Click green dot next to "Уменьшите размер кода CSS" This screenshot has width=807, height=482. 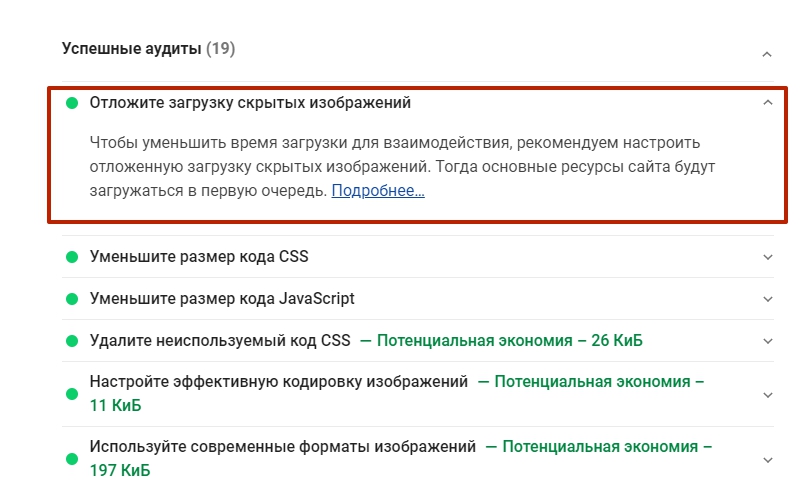(72, 257)
